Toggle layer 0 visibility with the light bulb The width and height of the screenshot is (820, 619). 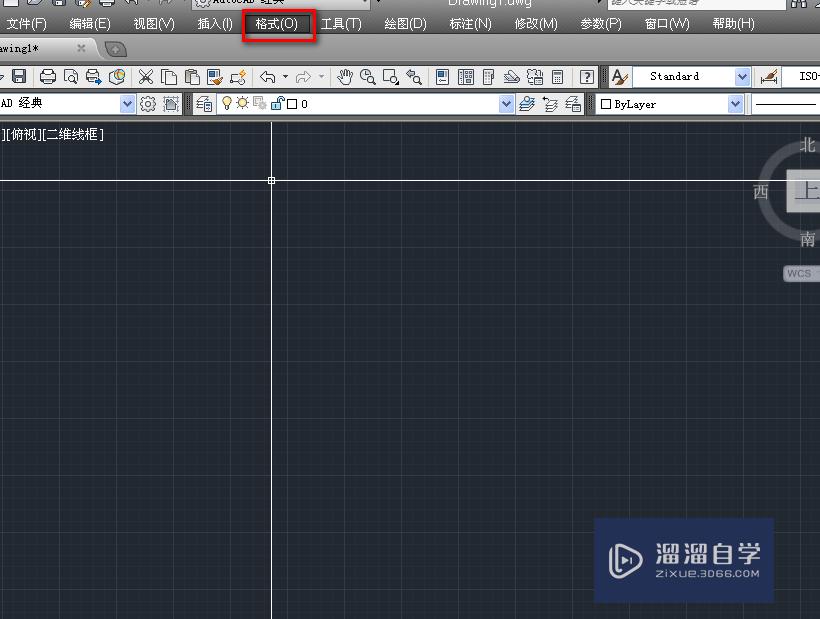226,103
